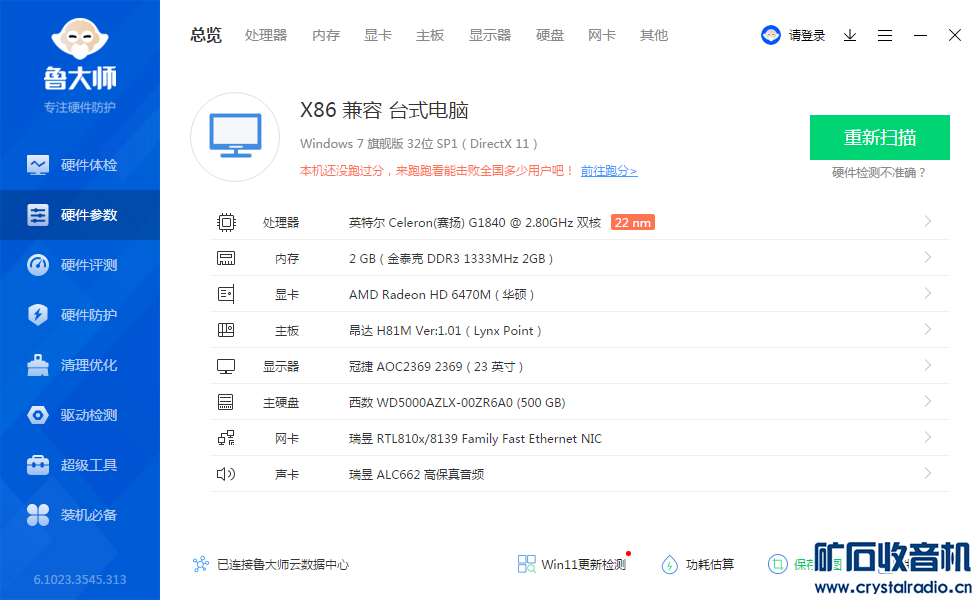Viewport: 980px width, 600px height.
Task: Select ALC662 audio text
Action: (416, 474)
